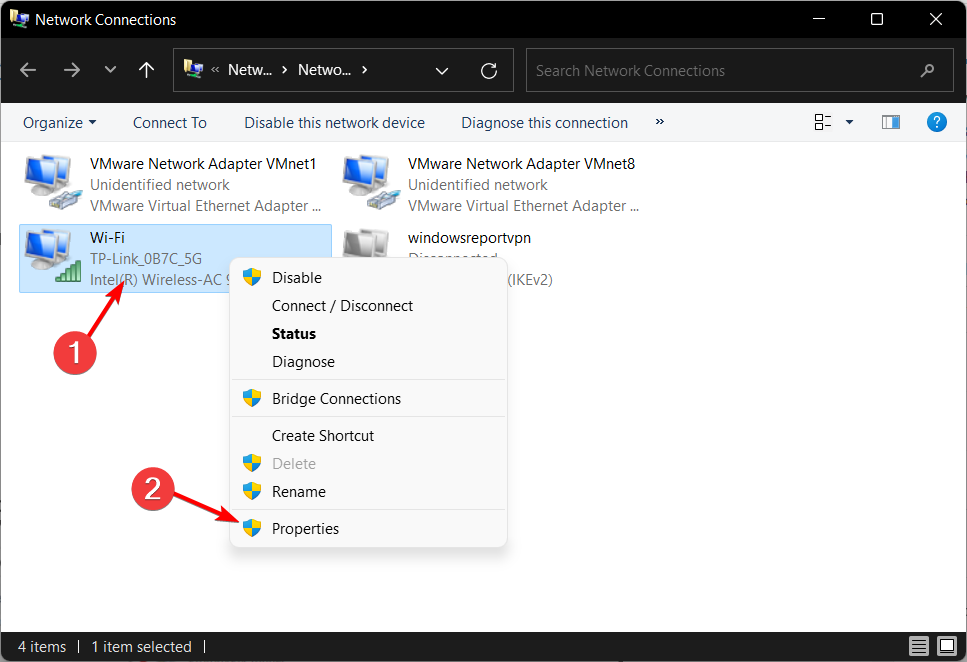Click the Back navigation arrow

28,70
